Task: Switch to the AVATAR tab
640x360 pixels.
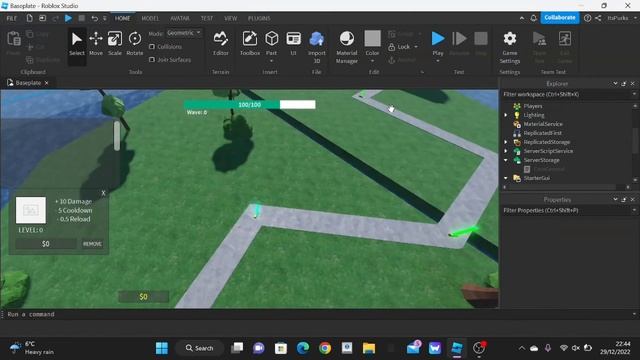Action: pos(180,18)
